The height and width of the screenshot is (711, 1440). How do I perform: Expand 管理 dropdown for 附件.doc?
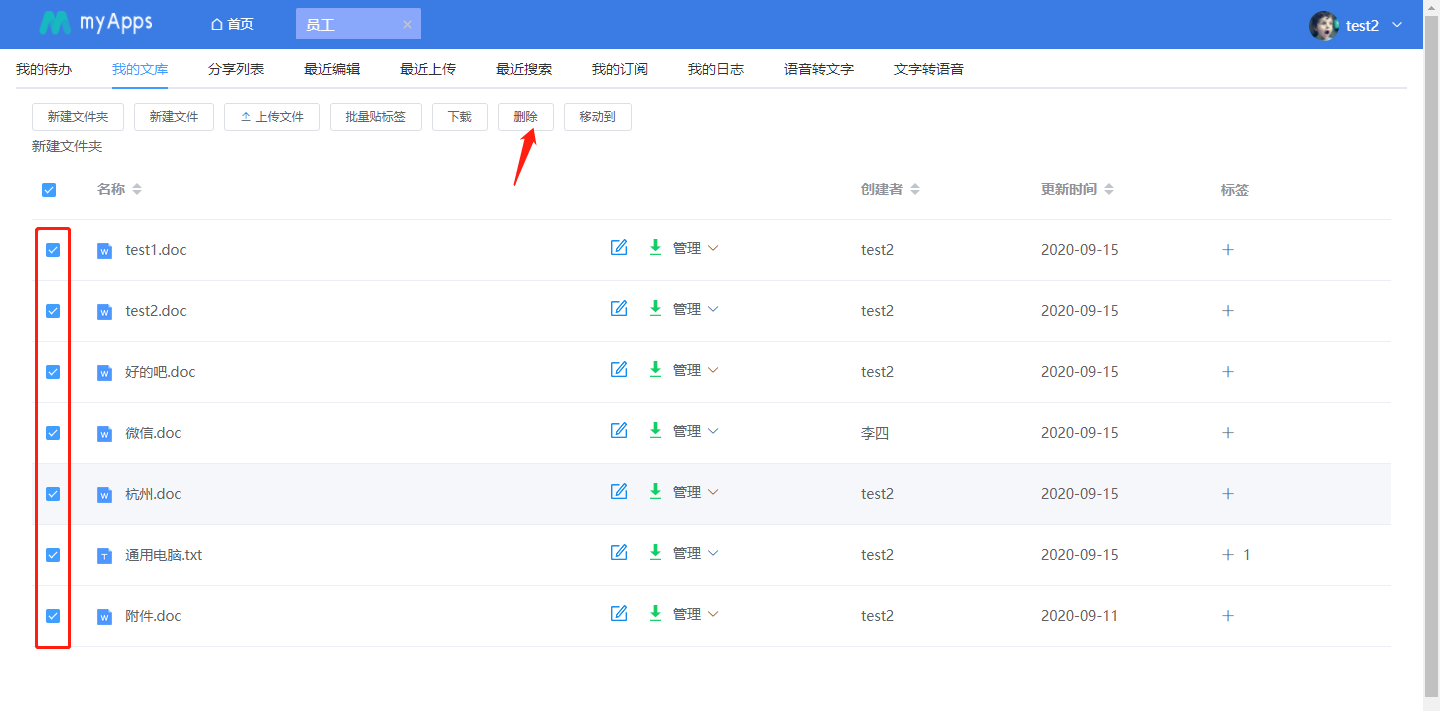pos(695,615)
